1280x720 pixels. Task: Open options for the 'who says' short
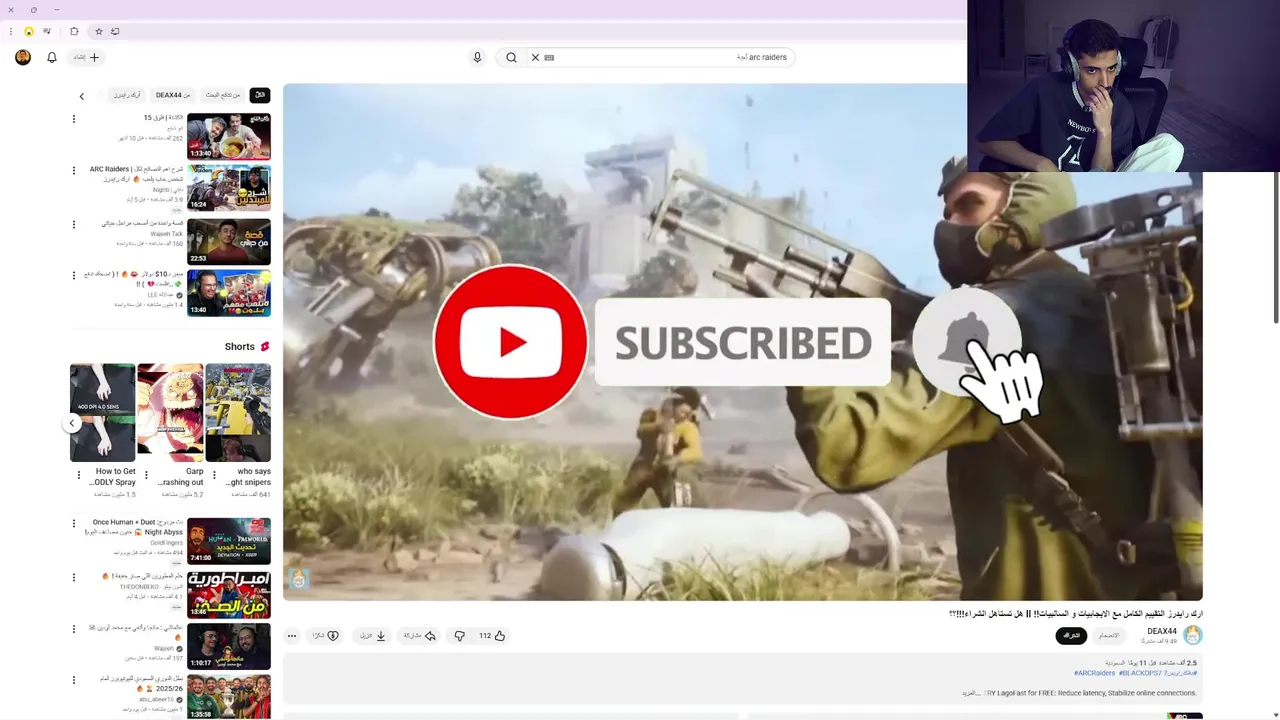213,475
